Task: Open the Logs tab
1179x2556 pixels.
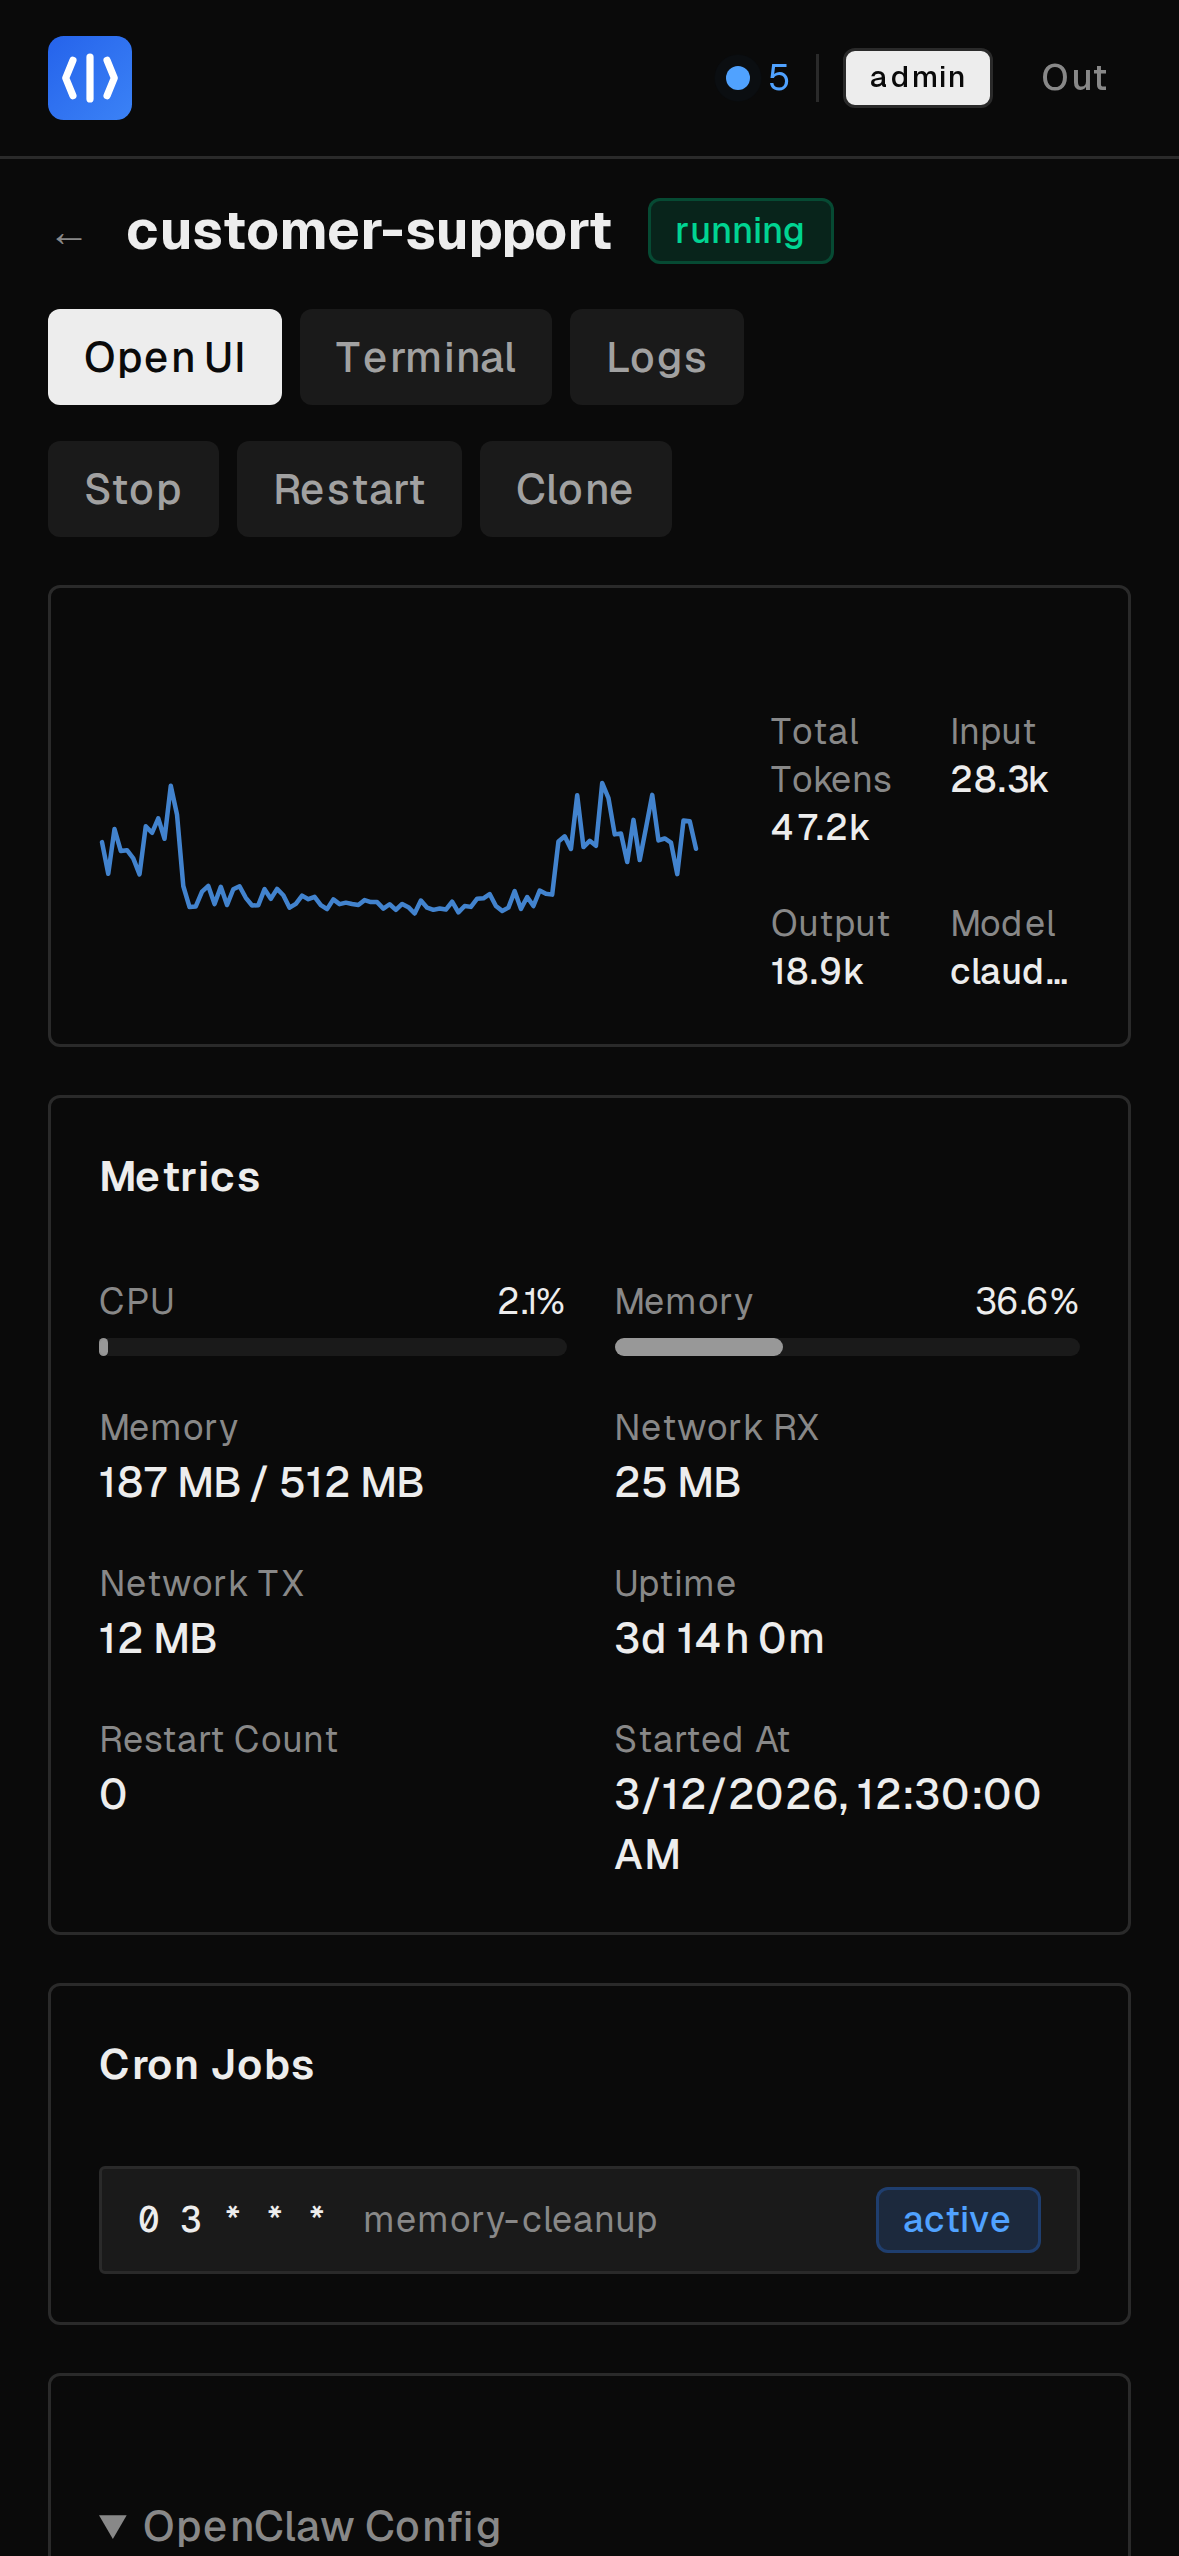Action: tap(656, 357)
